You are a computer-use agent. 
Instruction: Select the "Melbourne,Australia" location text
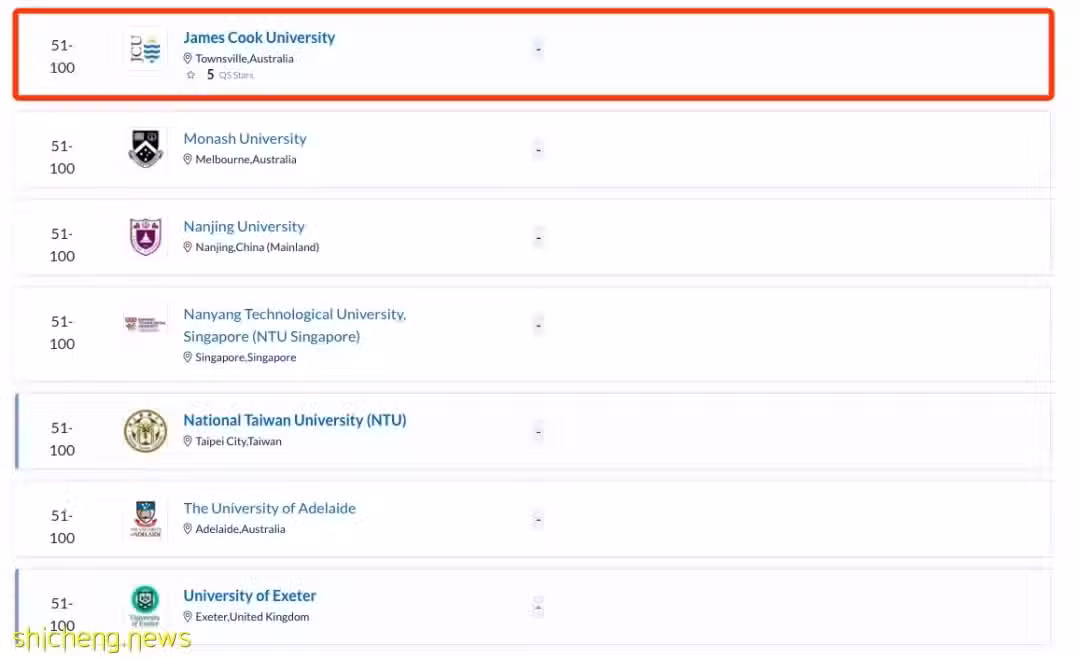pos(246,159)
